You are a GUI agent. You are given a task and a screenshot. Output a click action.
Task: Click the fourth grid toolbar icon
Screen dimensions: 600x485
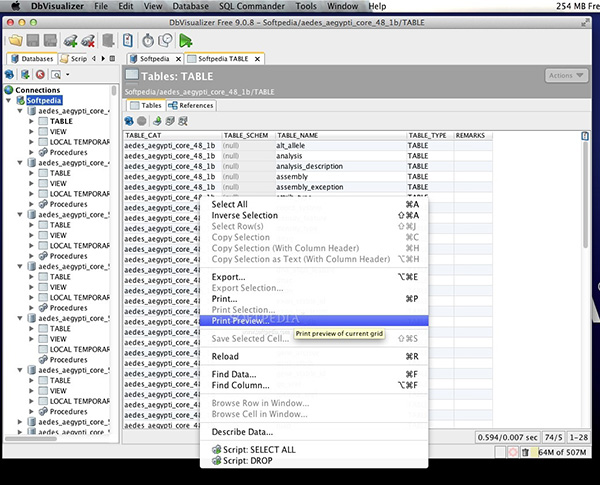(x=170, y=121)
